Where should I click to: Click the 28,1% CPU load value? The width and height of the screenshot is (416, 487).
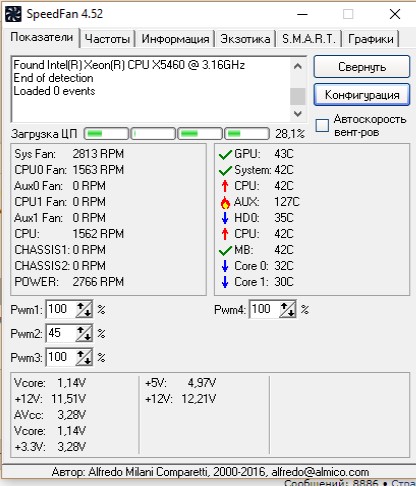[x=290, y=134]
